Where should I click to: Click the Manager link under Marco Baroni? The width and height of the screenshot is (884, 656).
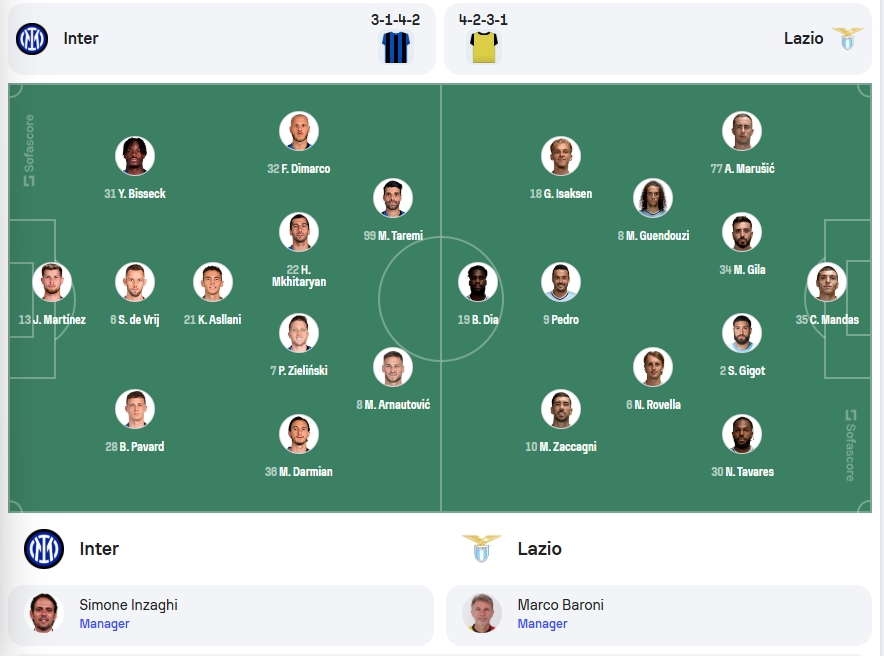542,624
